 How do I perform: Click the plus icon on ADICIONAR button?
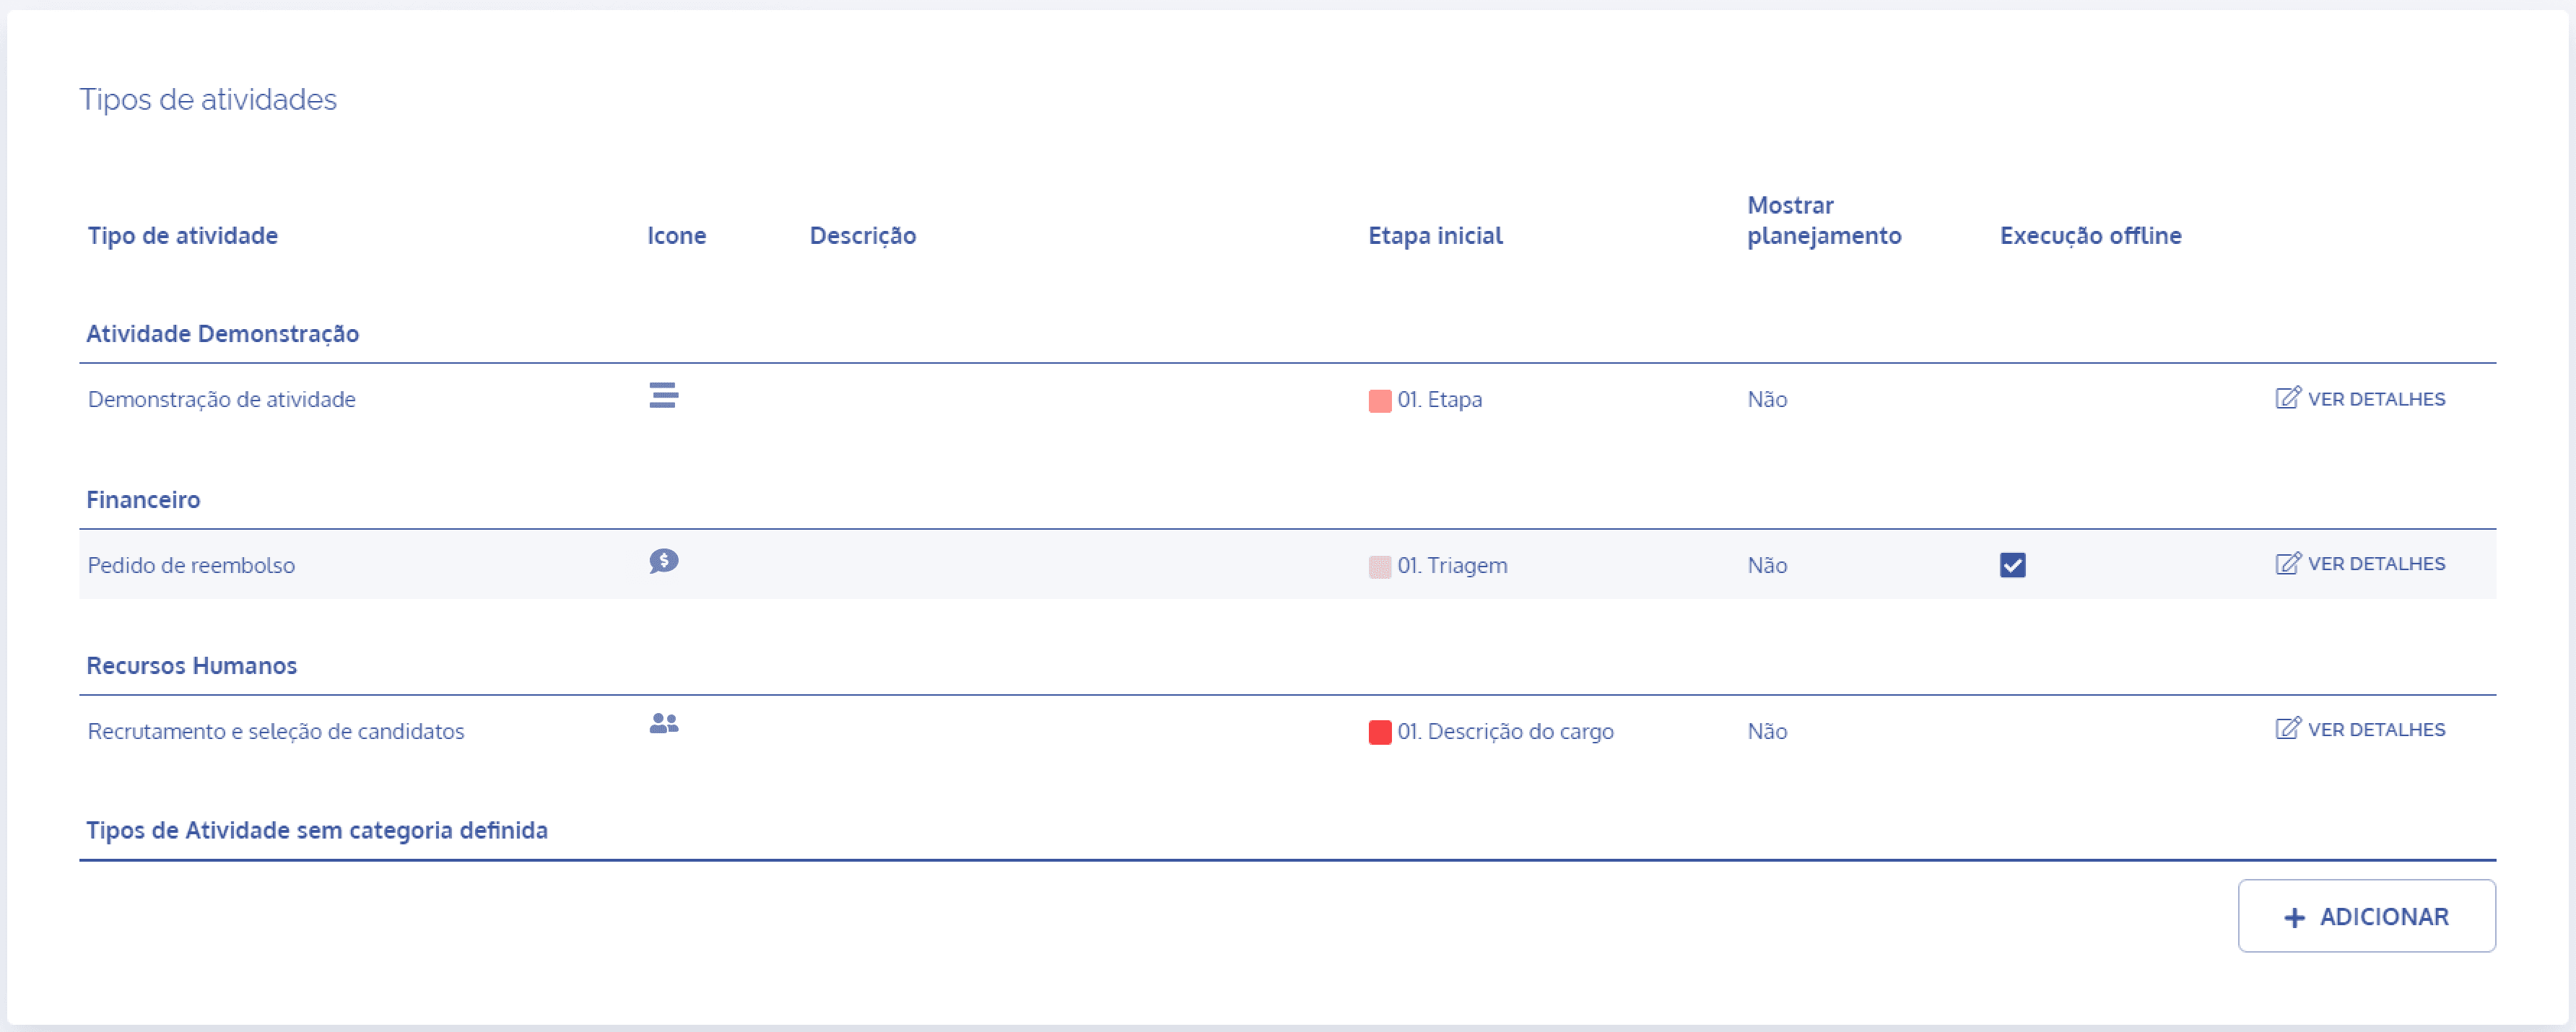(2294, 918)
